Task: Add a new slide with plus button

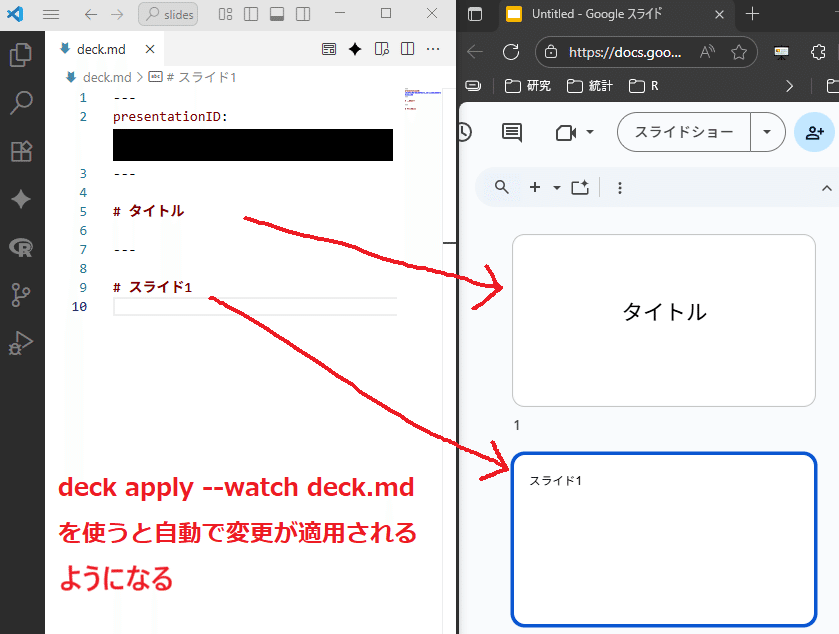Action: (x=535, y=187)
